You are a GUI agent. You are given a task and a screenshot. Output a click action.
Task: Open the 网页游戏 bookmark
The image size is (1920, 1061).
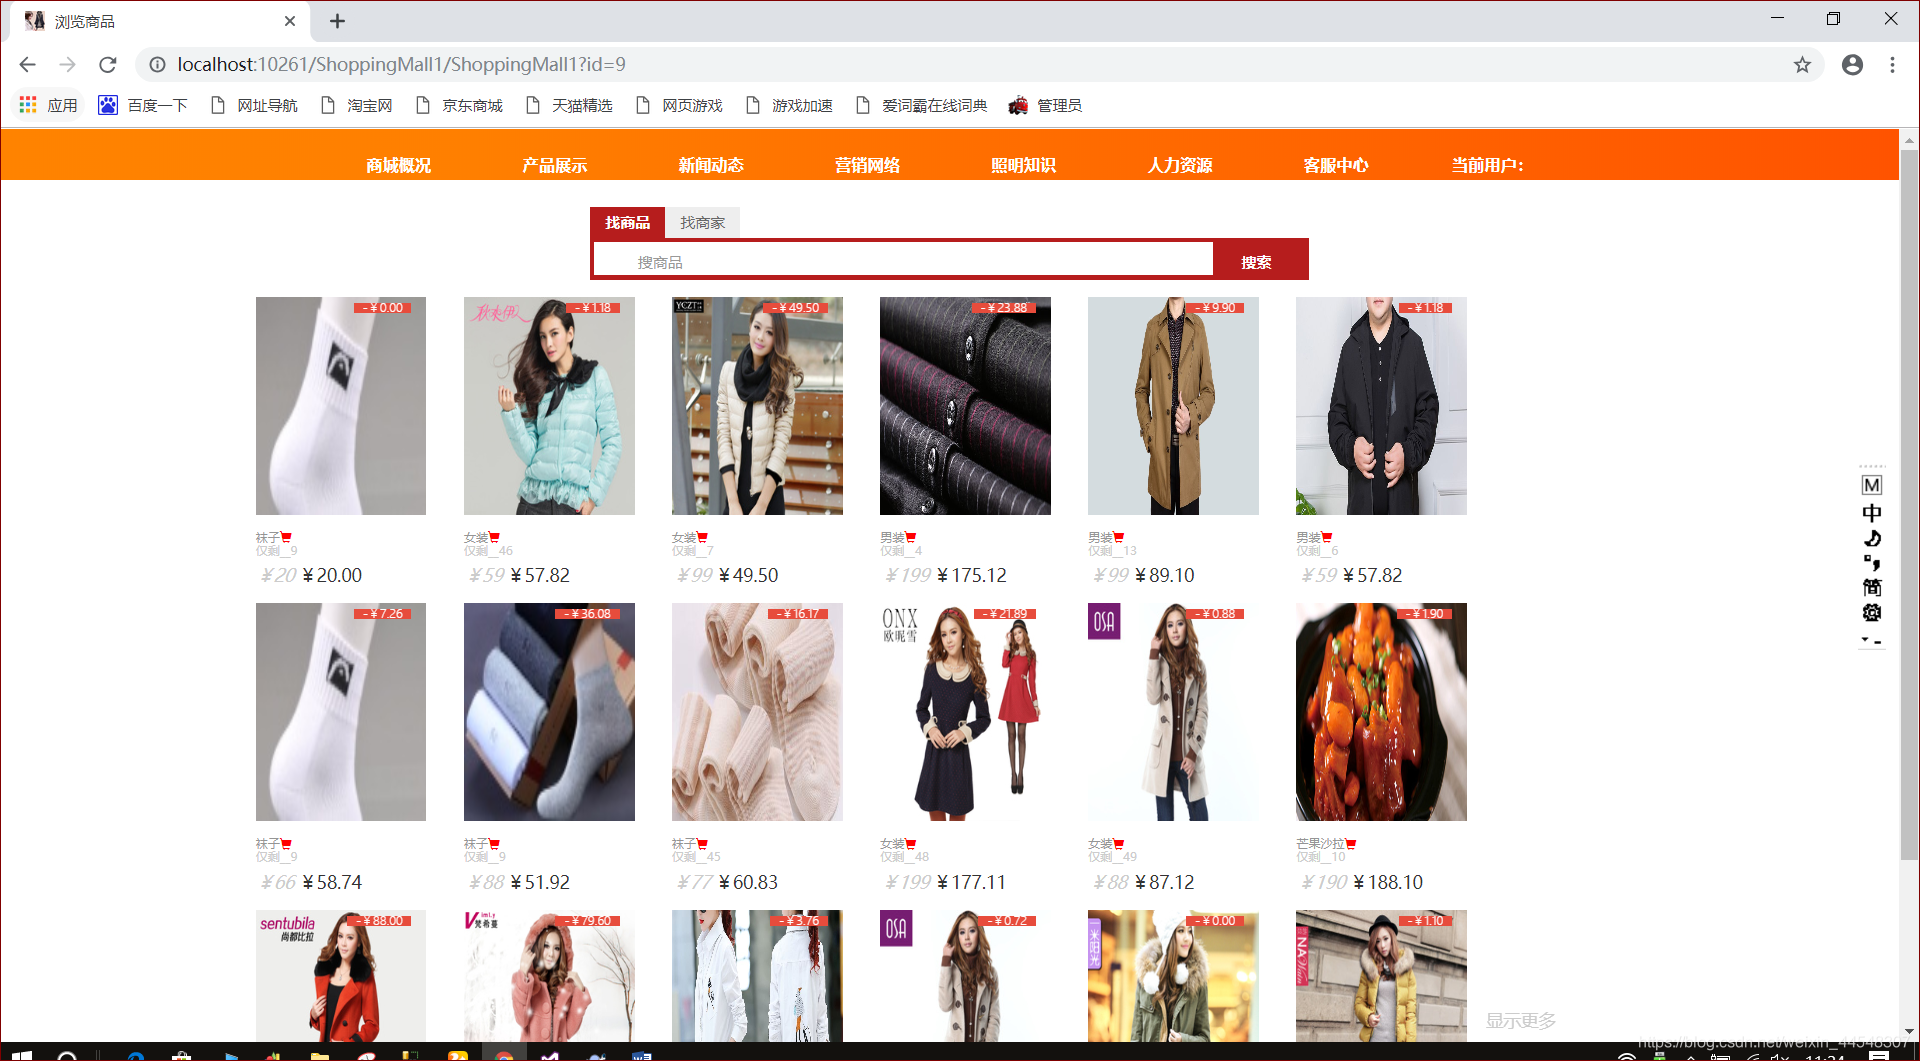click(x=679, y=105)
